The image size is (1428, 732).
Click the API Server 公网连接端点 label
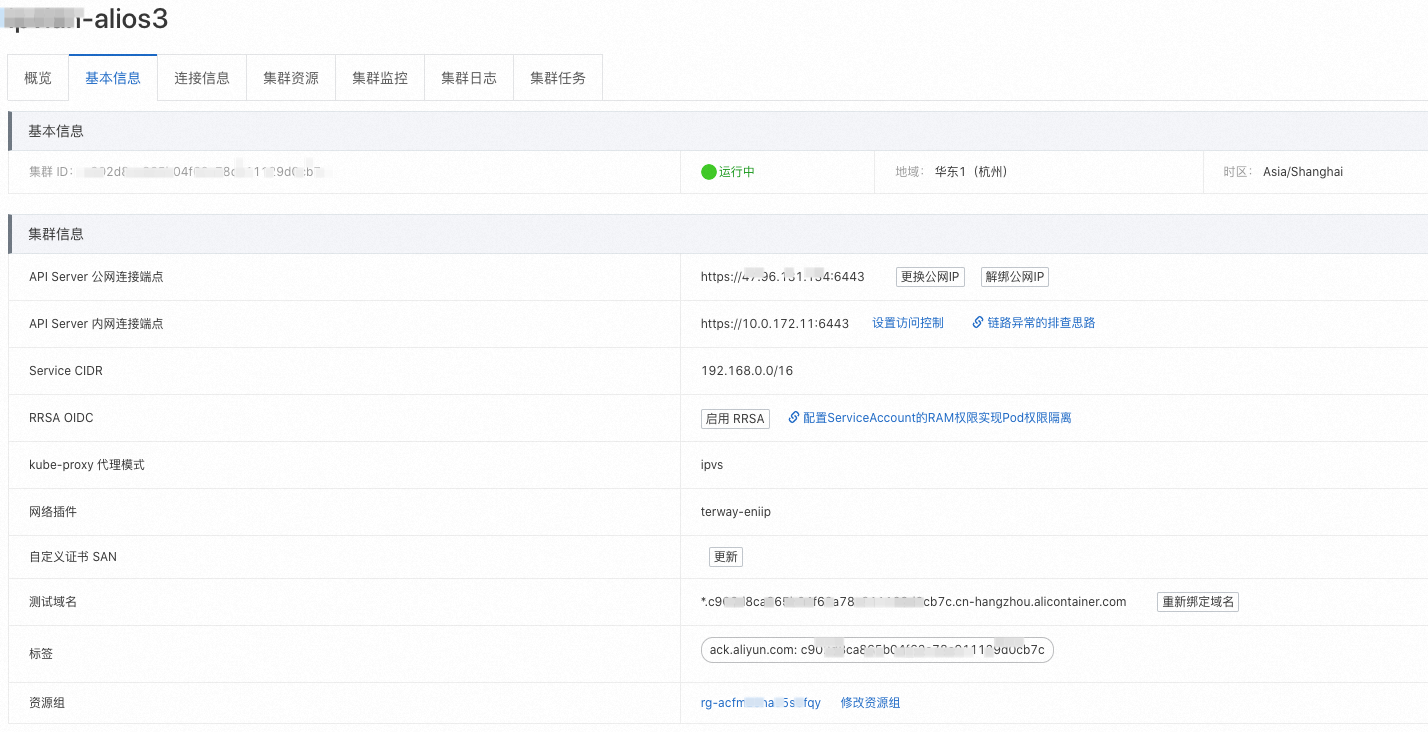96,277
